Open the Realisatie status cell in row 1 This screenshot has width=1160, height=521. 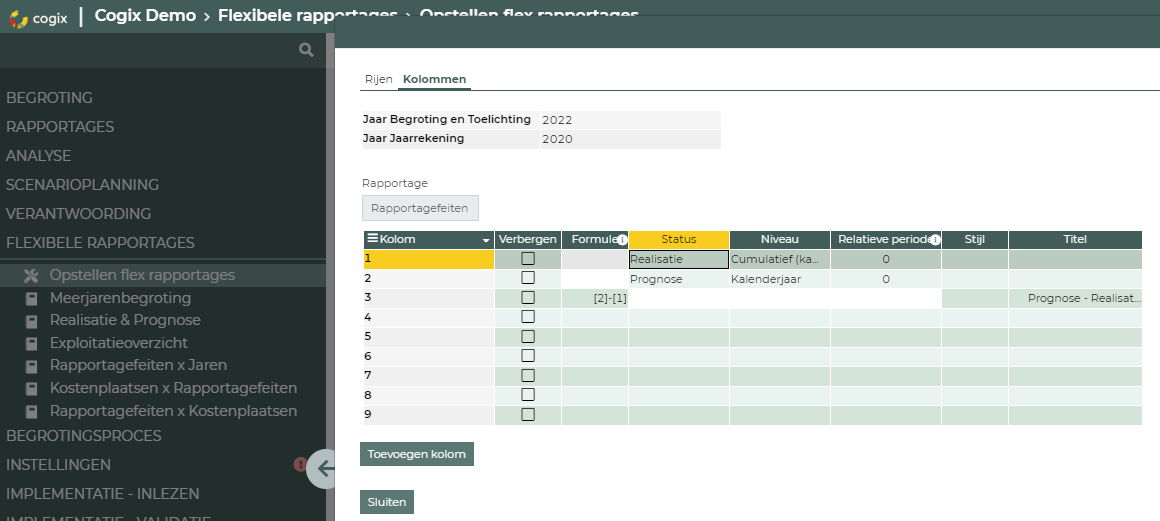click(678, 259)
